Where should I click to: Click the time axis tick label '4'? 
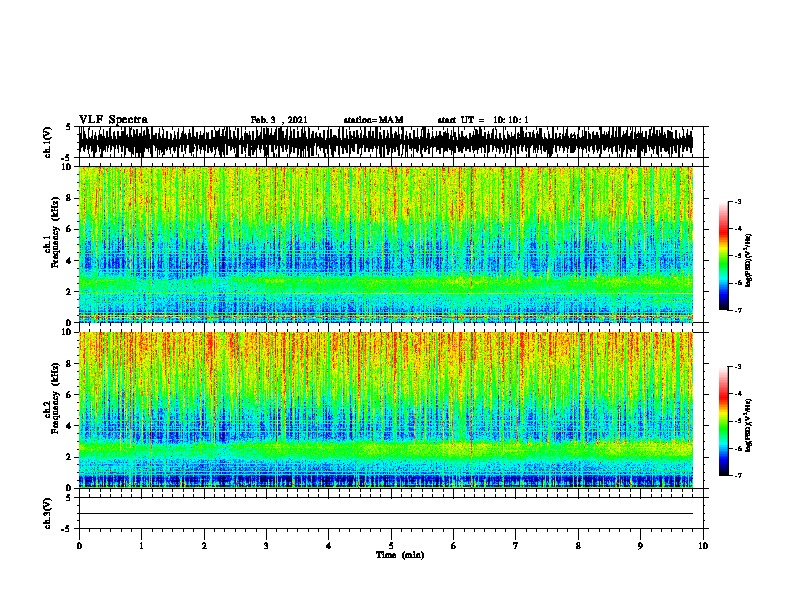coord(328,545)
